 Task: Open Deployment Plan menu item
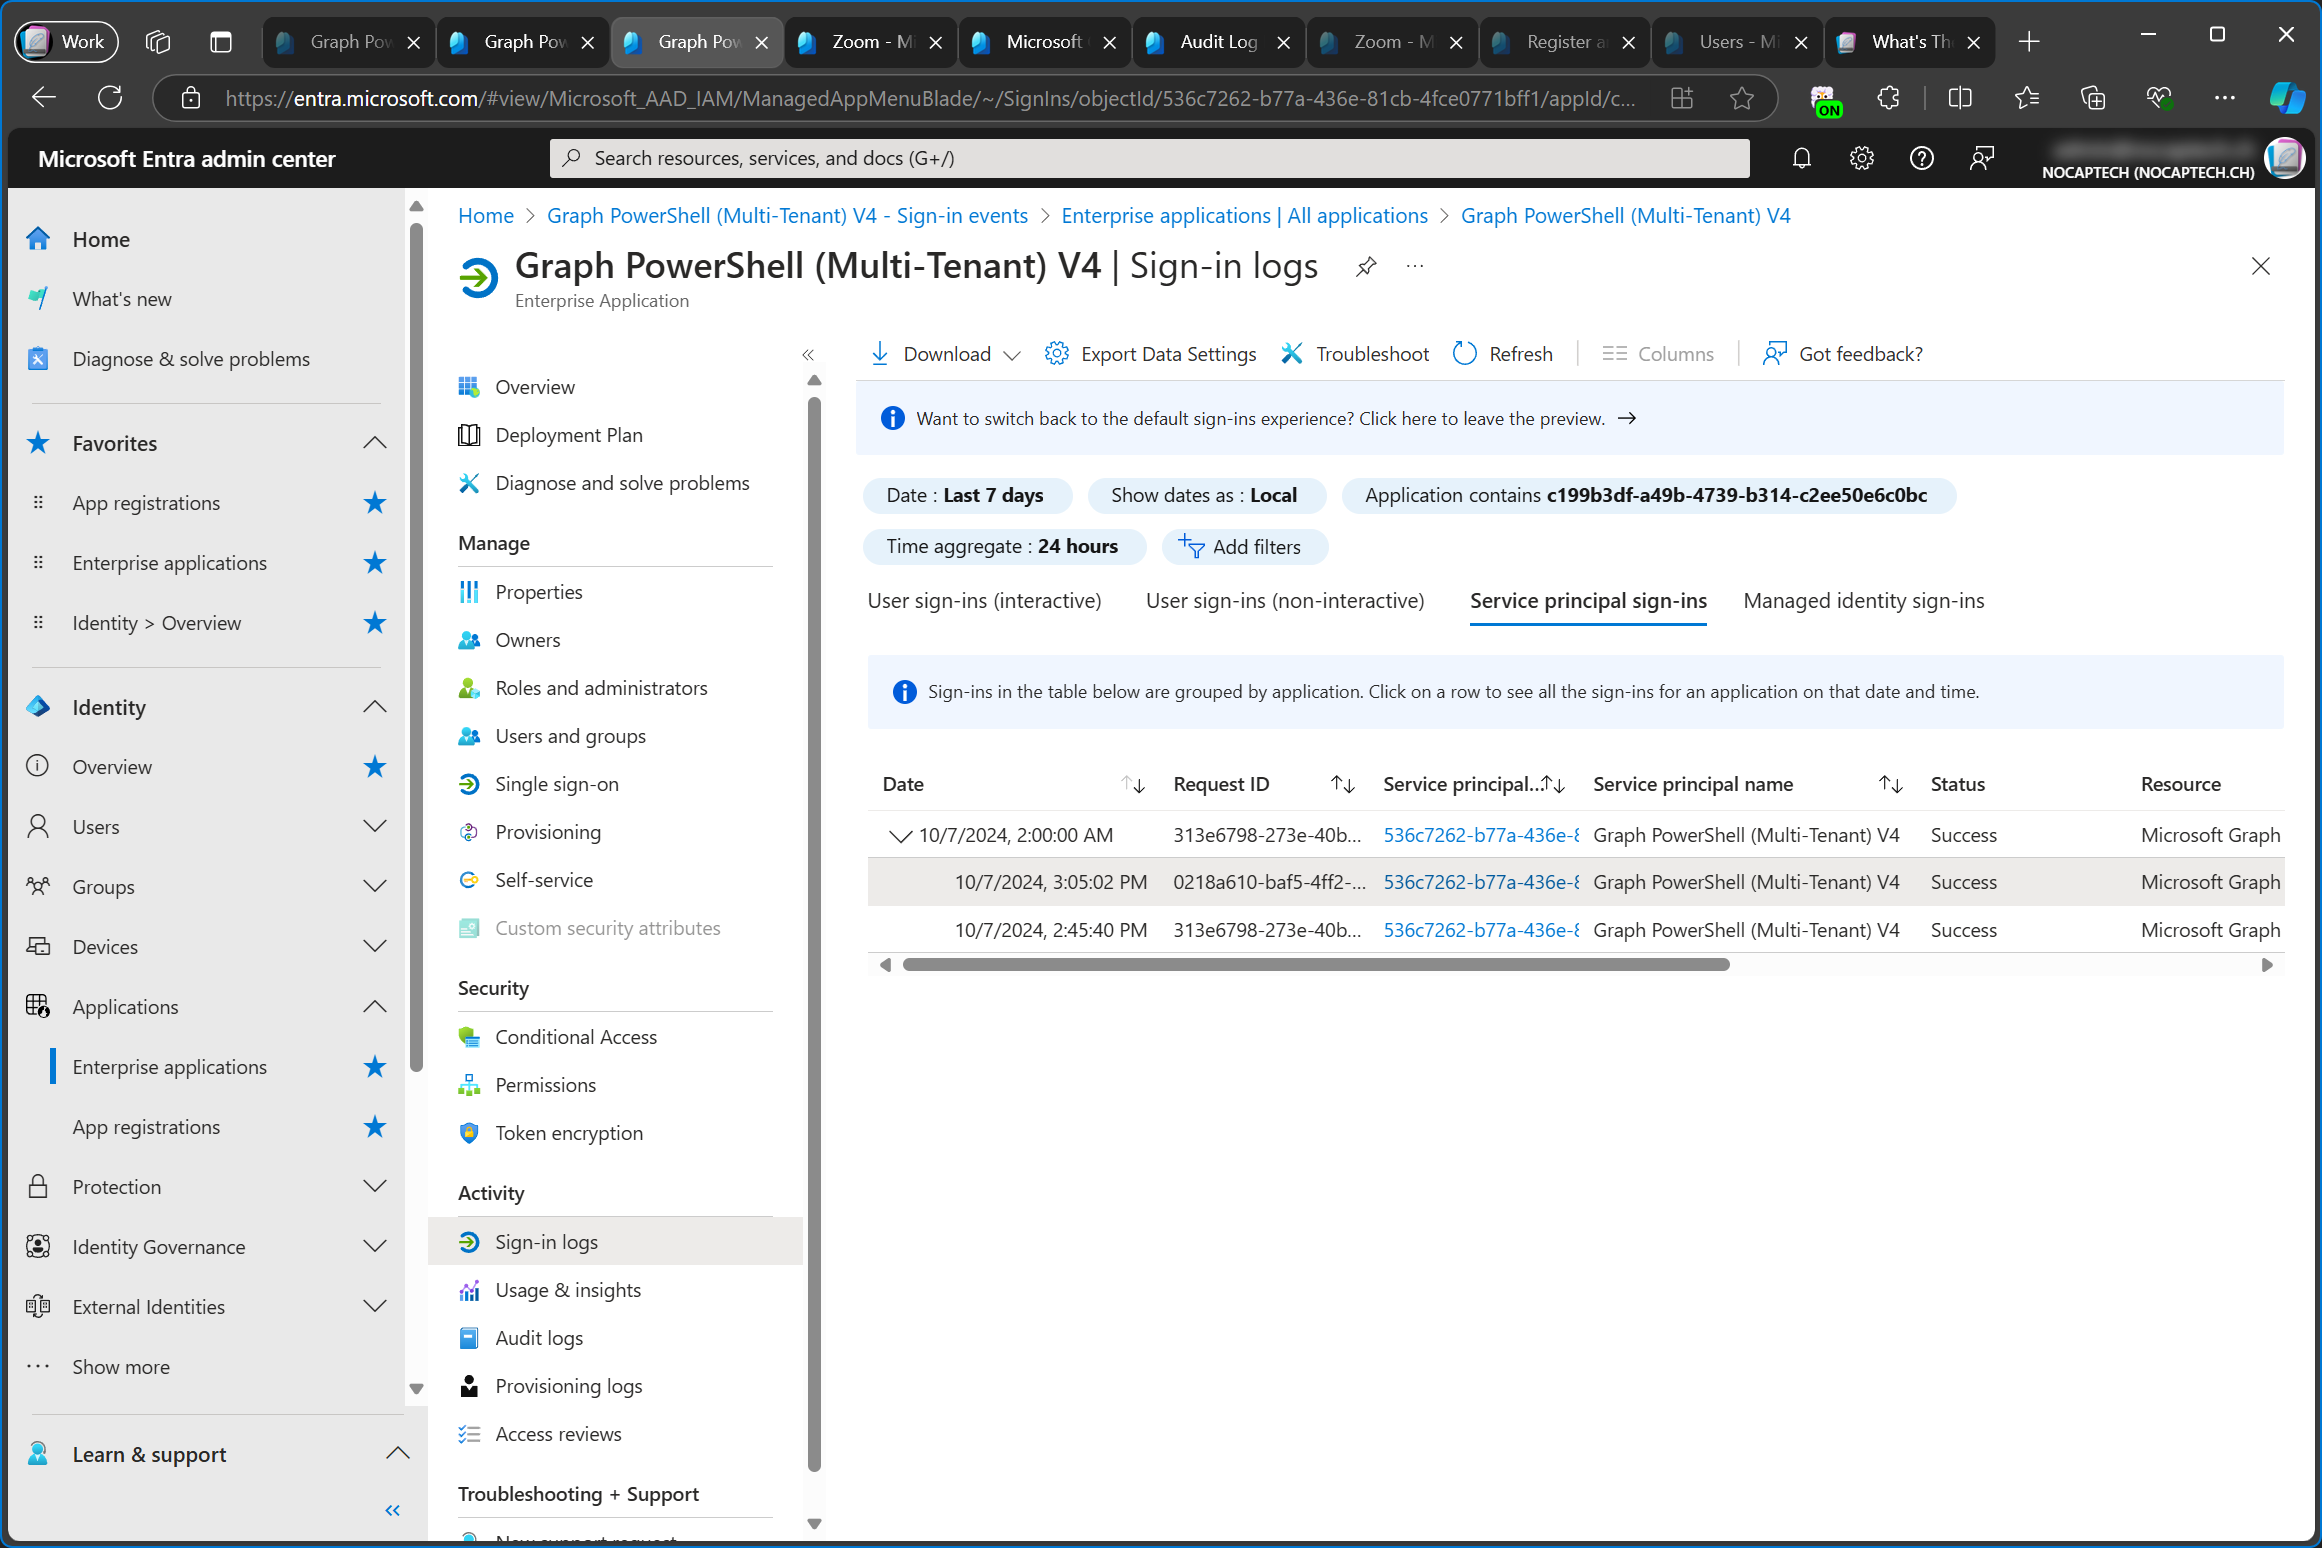[x=569, y=435]
